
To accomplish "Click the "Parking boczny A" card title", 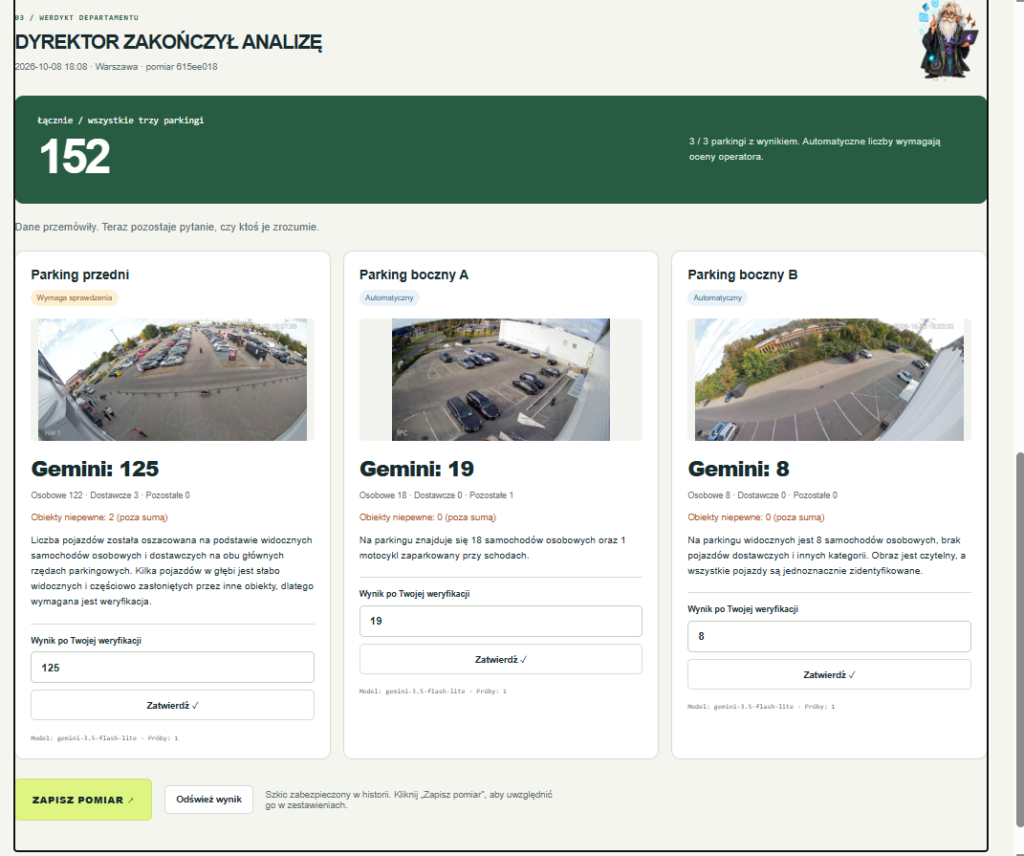I will 414,275.
